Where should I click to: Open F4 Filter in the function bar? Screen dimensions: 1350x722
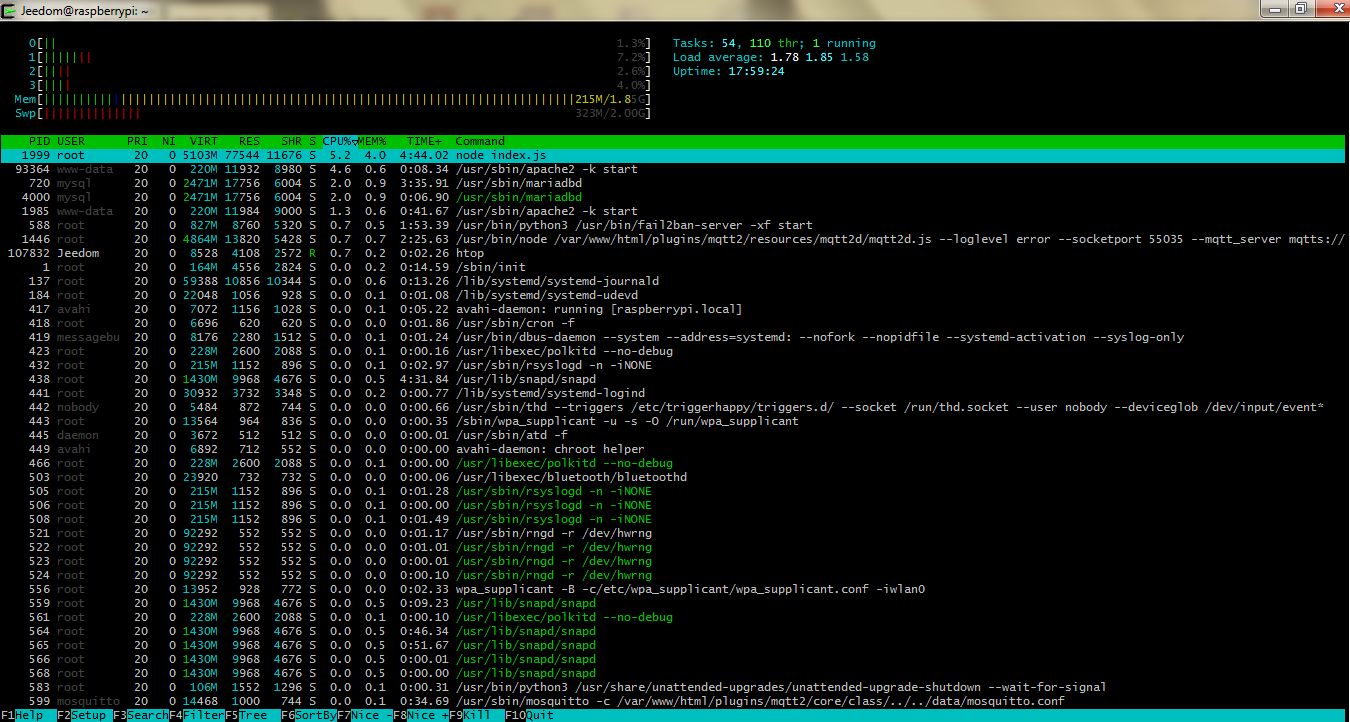point(196,715)
